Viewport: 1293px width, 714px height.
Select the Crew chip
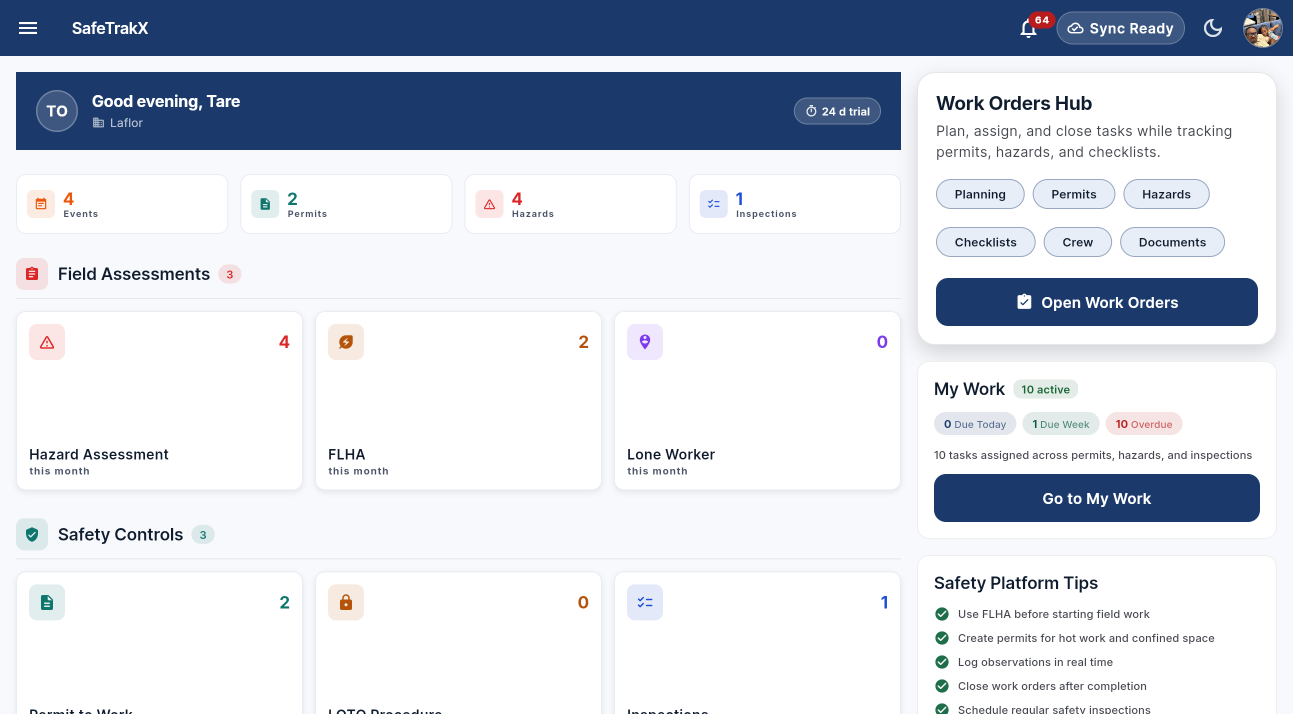pos(1078,242)
